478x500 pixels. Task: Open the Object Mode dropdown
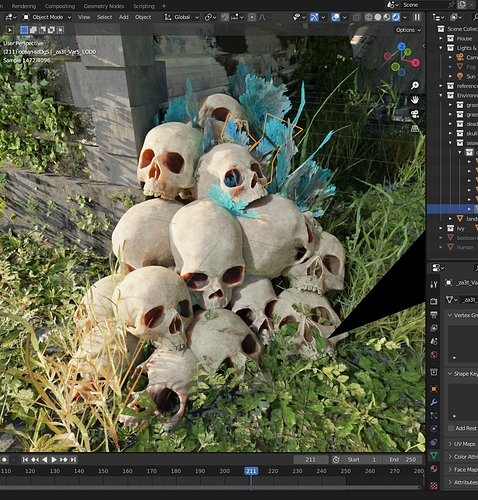47,17
